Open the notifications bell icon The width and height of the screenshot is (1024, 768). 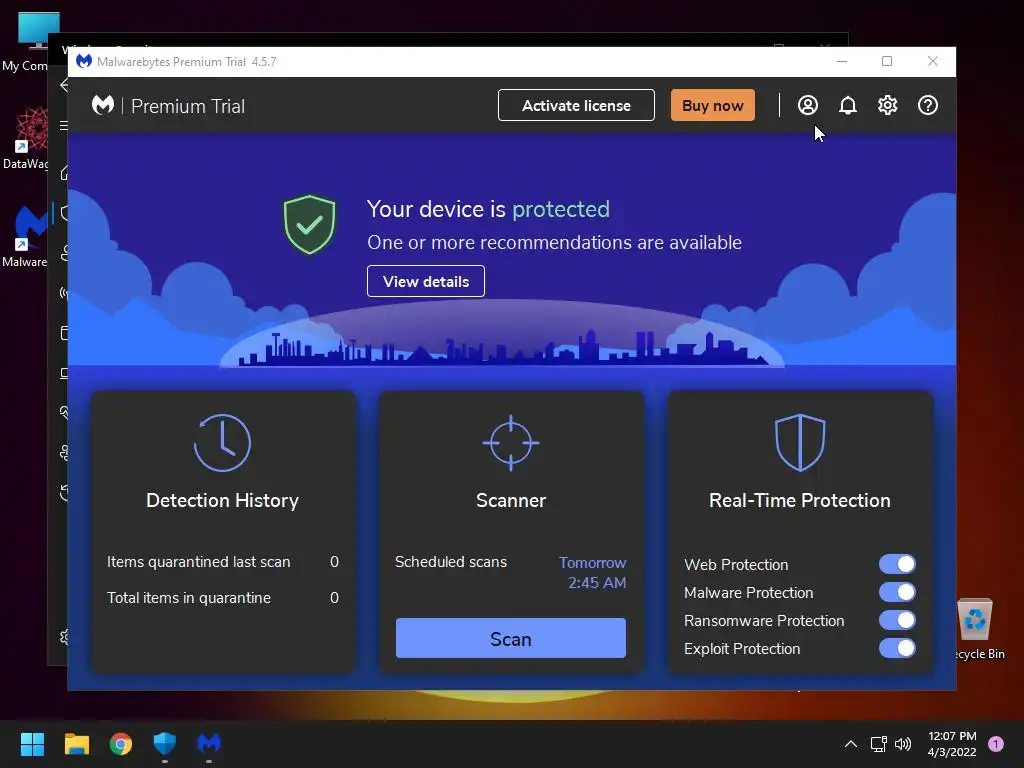[x=848, y=105]
